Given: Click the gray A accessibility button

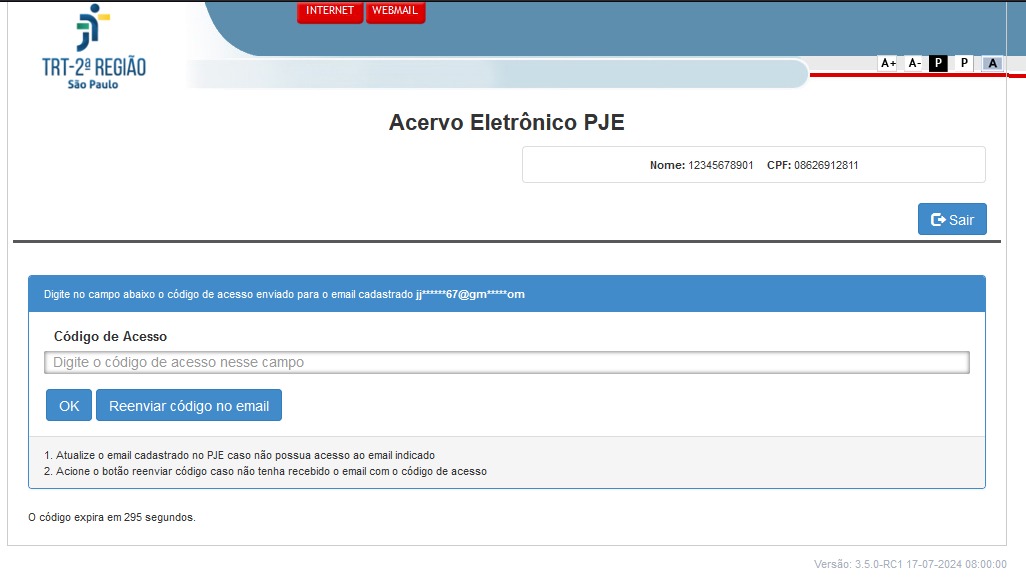Looking at the screenshot, I should tap(993, 63).
